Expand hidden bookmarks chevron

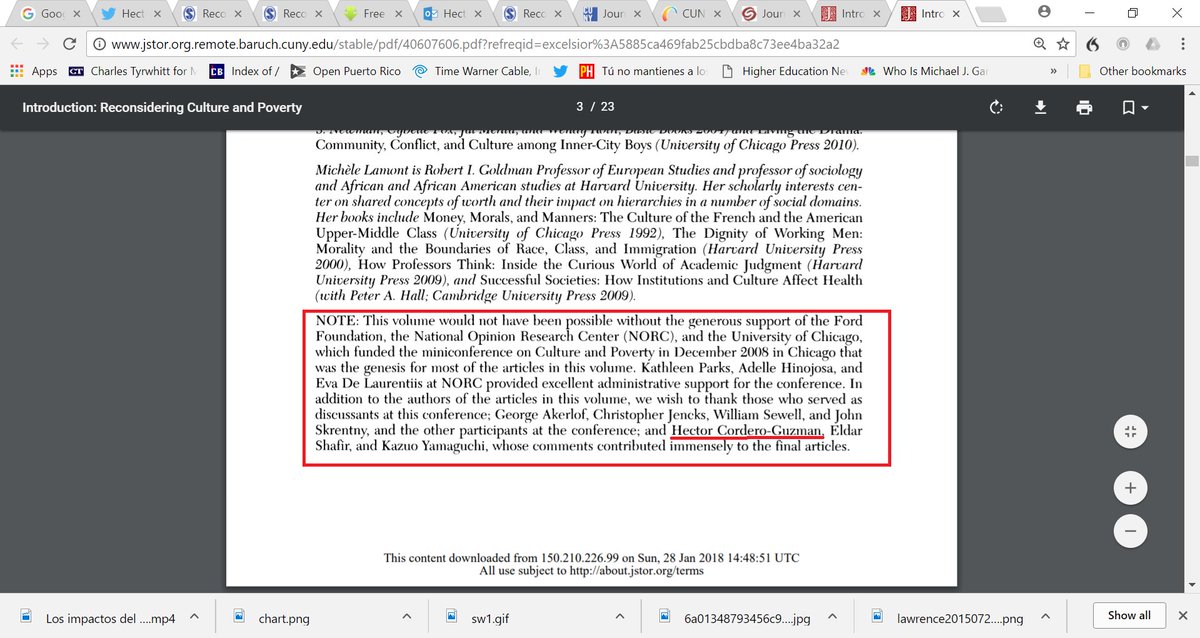click(1053, 71)
